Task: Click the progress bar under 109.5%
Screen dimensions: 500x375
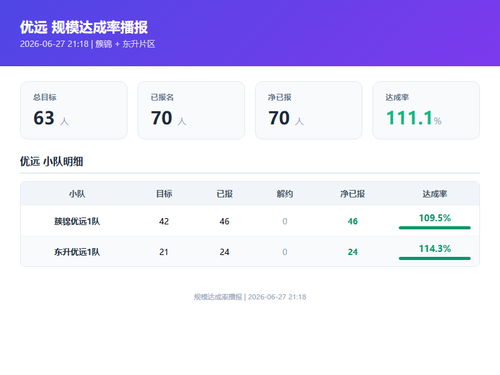Action: [x=435, y=228]
